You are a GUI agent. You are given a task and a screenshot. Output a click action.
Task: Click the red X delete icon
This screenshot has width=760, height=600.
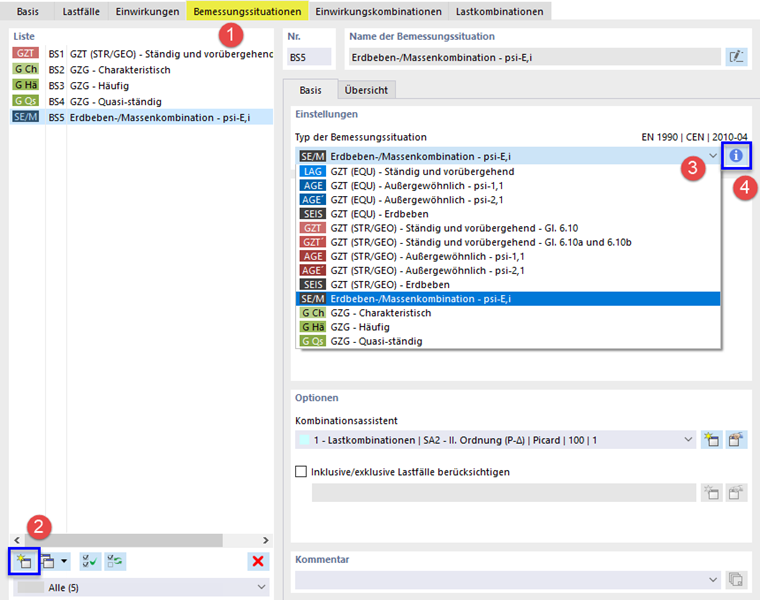[258, 561]
